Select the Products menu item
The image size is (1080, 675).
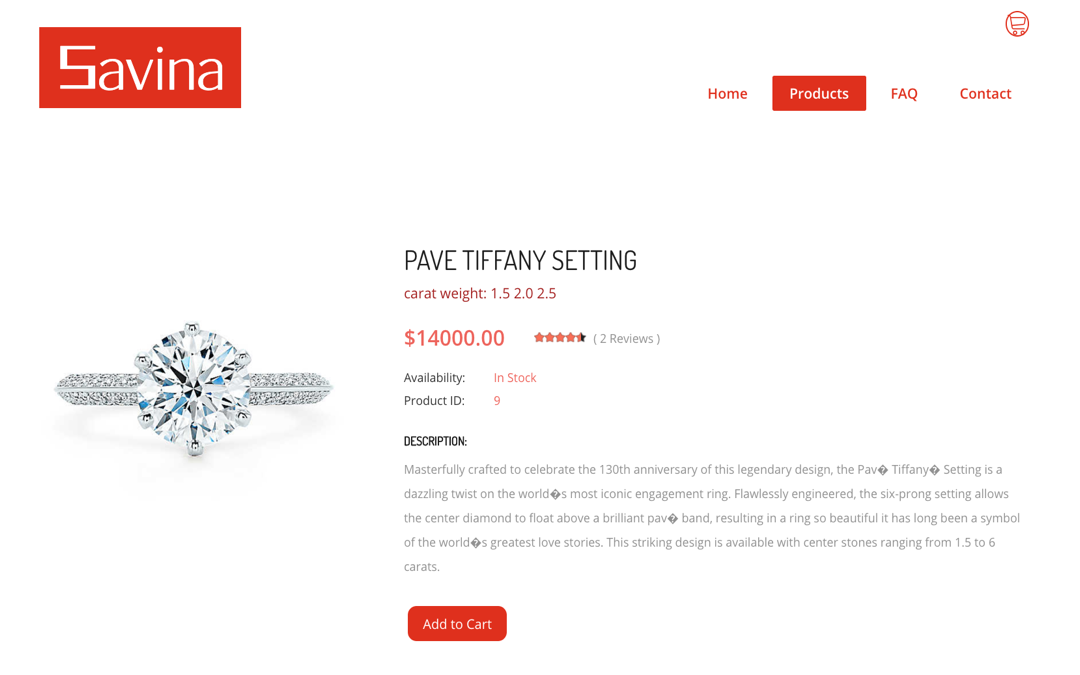pos(819,94)
